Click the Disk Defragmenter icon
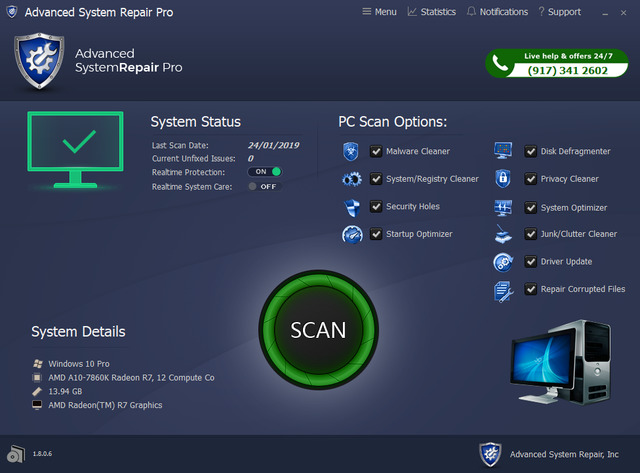The image size is (640, 473). (x=503, y=152)
